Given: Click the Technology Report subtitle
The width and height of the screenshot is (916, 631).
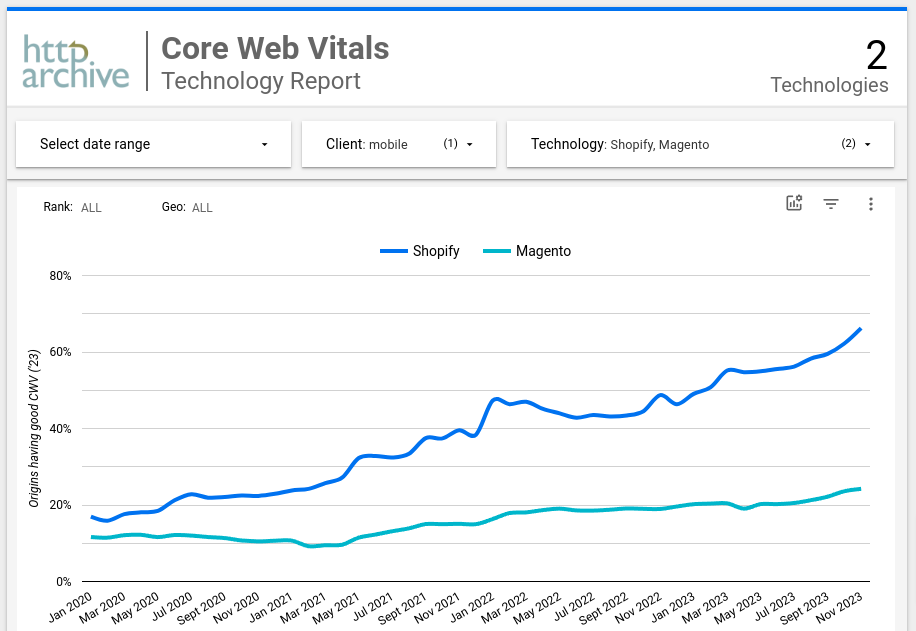Looking at the screenshot, I should [x=261, y=81].
